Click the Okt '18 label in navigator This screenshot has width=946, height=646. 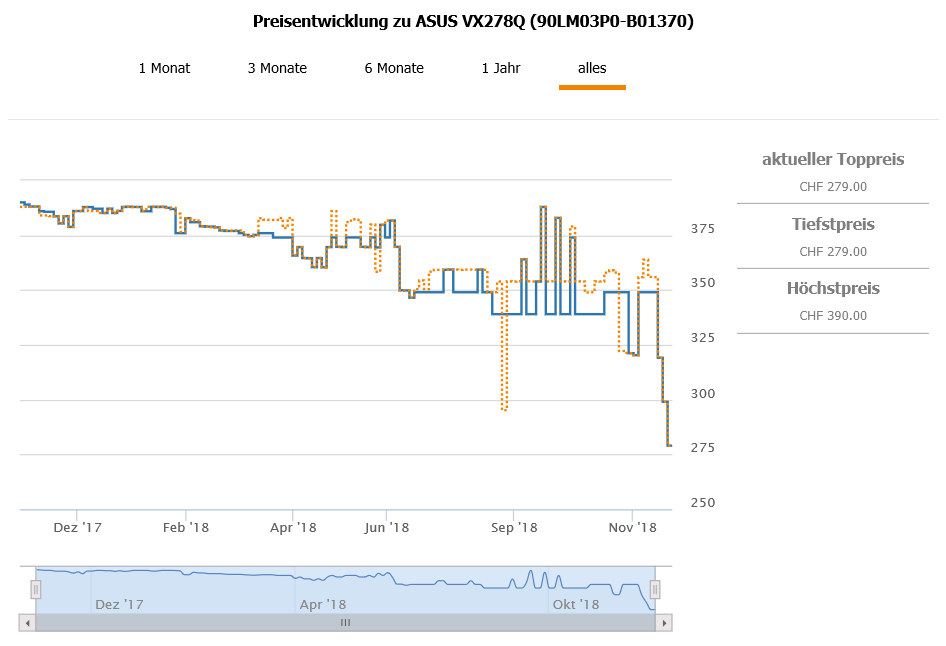(x=576, y=604)
